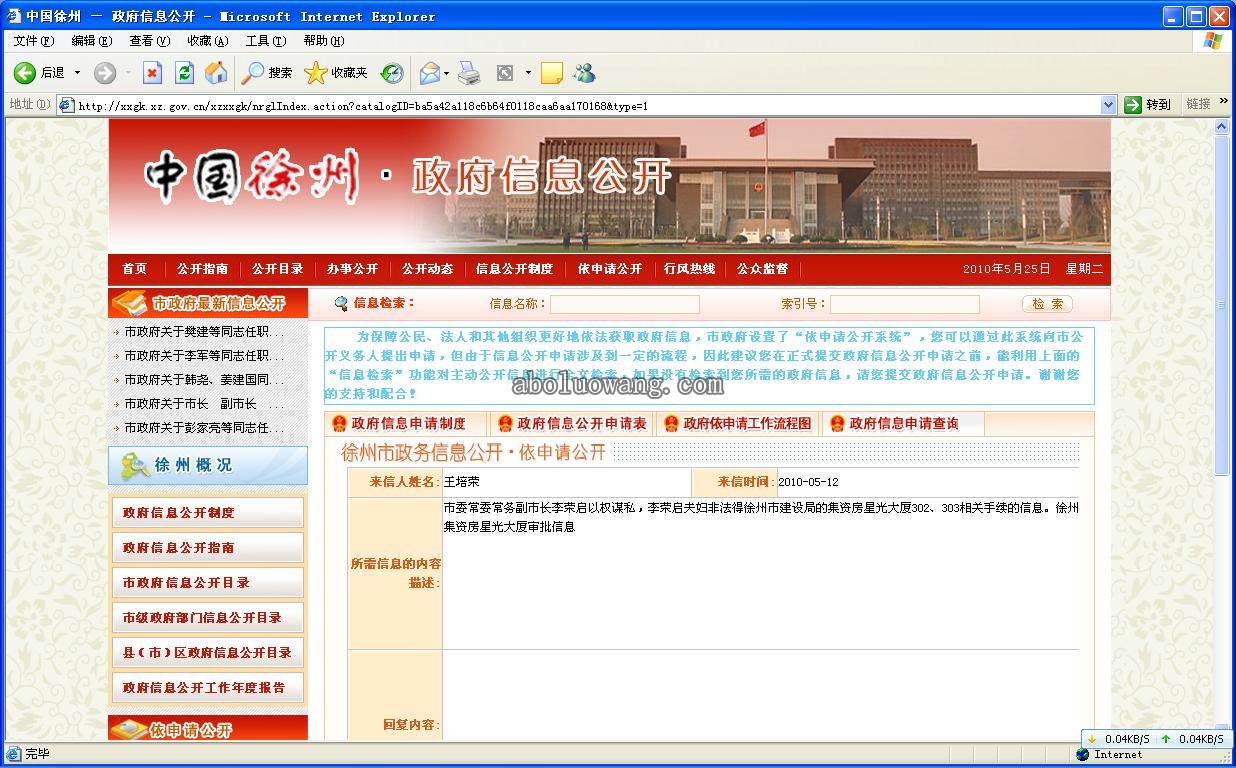
Task: Open sidebar 政府信息公开指南 button
Action: coord(207,548)
